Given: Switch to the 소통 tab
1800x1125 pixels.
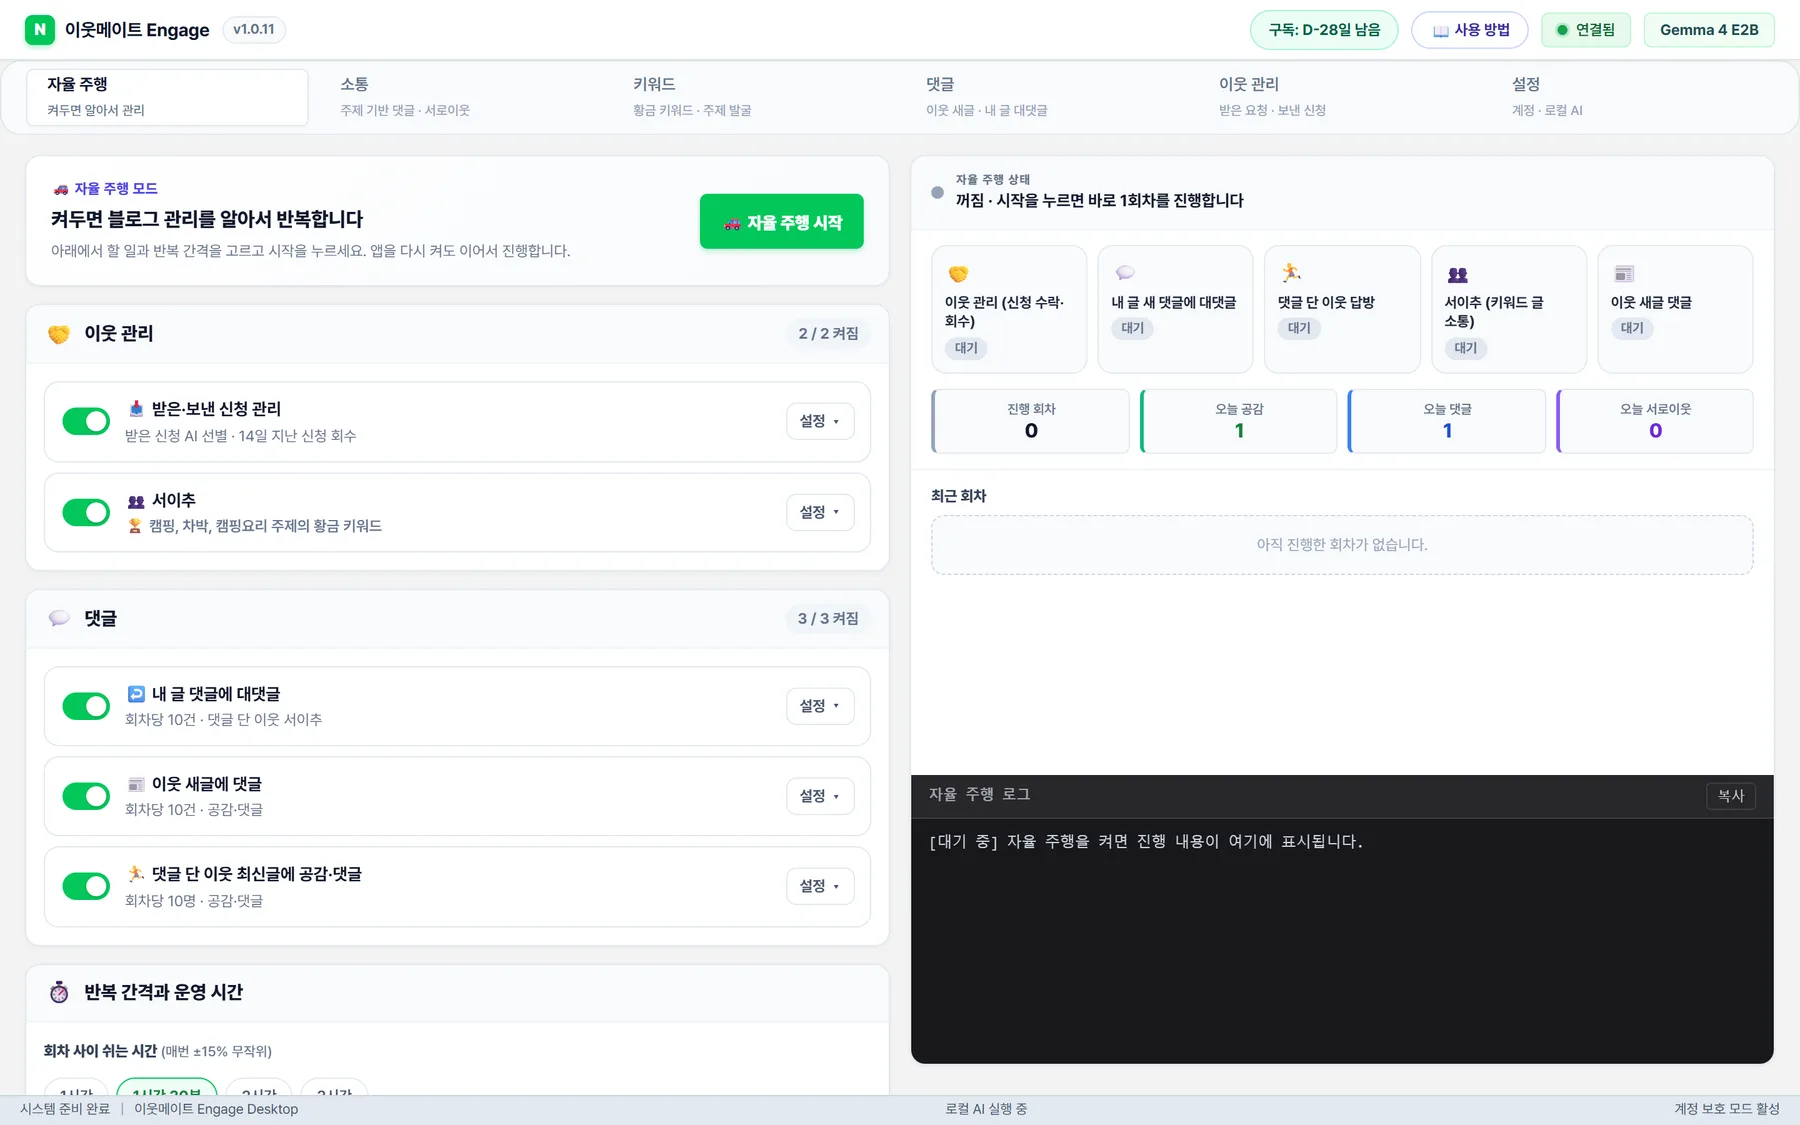Looking at the screenshot, I should pos(460,97).
